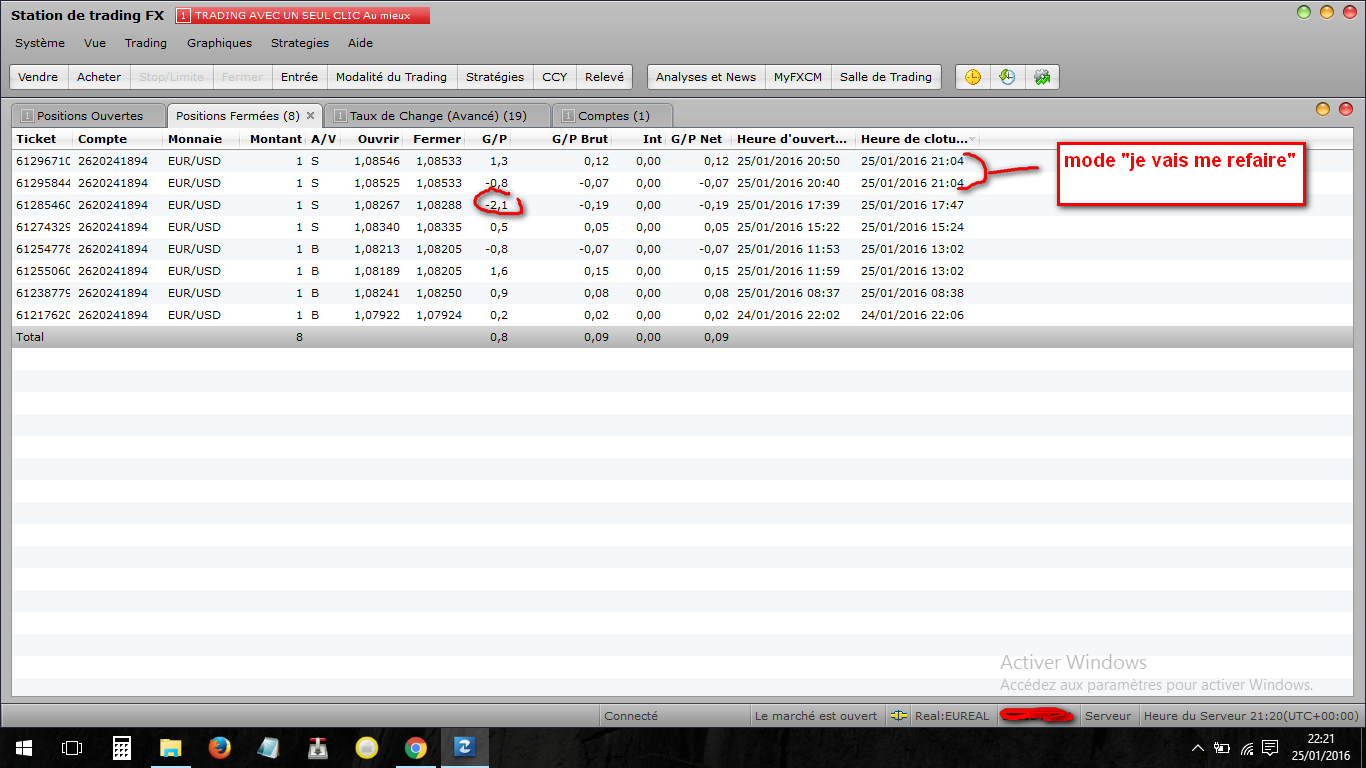Click sort arrow on Heure de cloture column

972,139
